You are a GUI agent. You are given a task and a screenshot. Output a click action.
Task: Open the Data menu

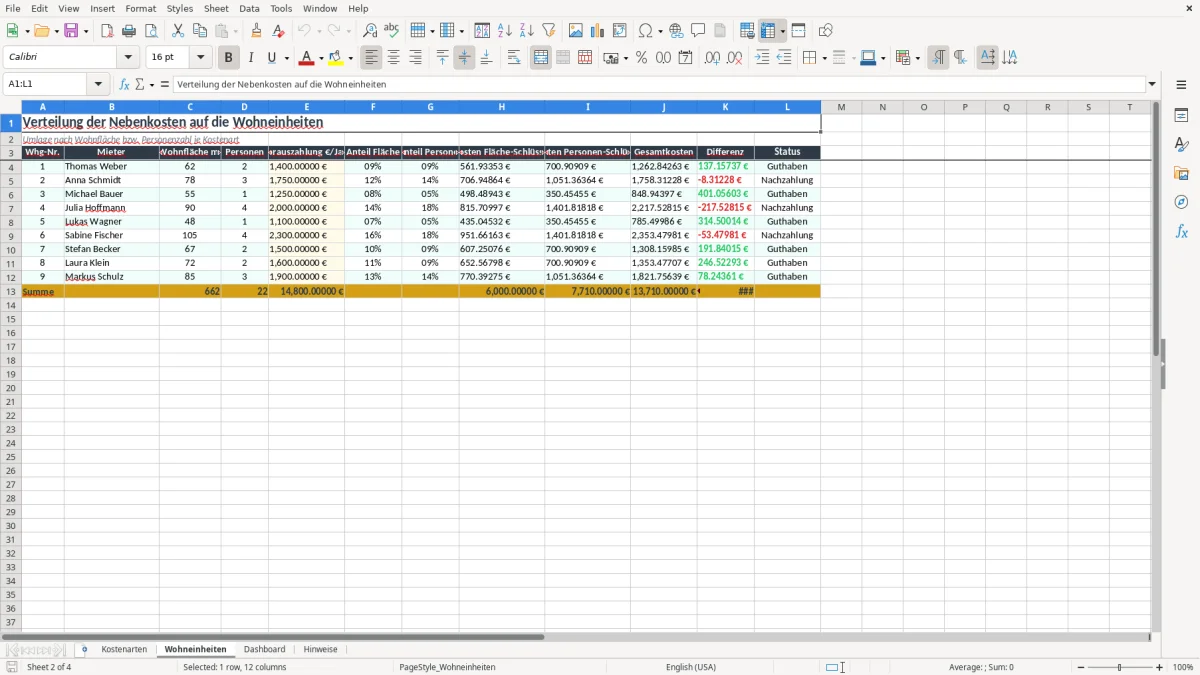tap(249, 8)
